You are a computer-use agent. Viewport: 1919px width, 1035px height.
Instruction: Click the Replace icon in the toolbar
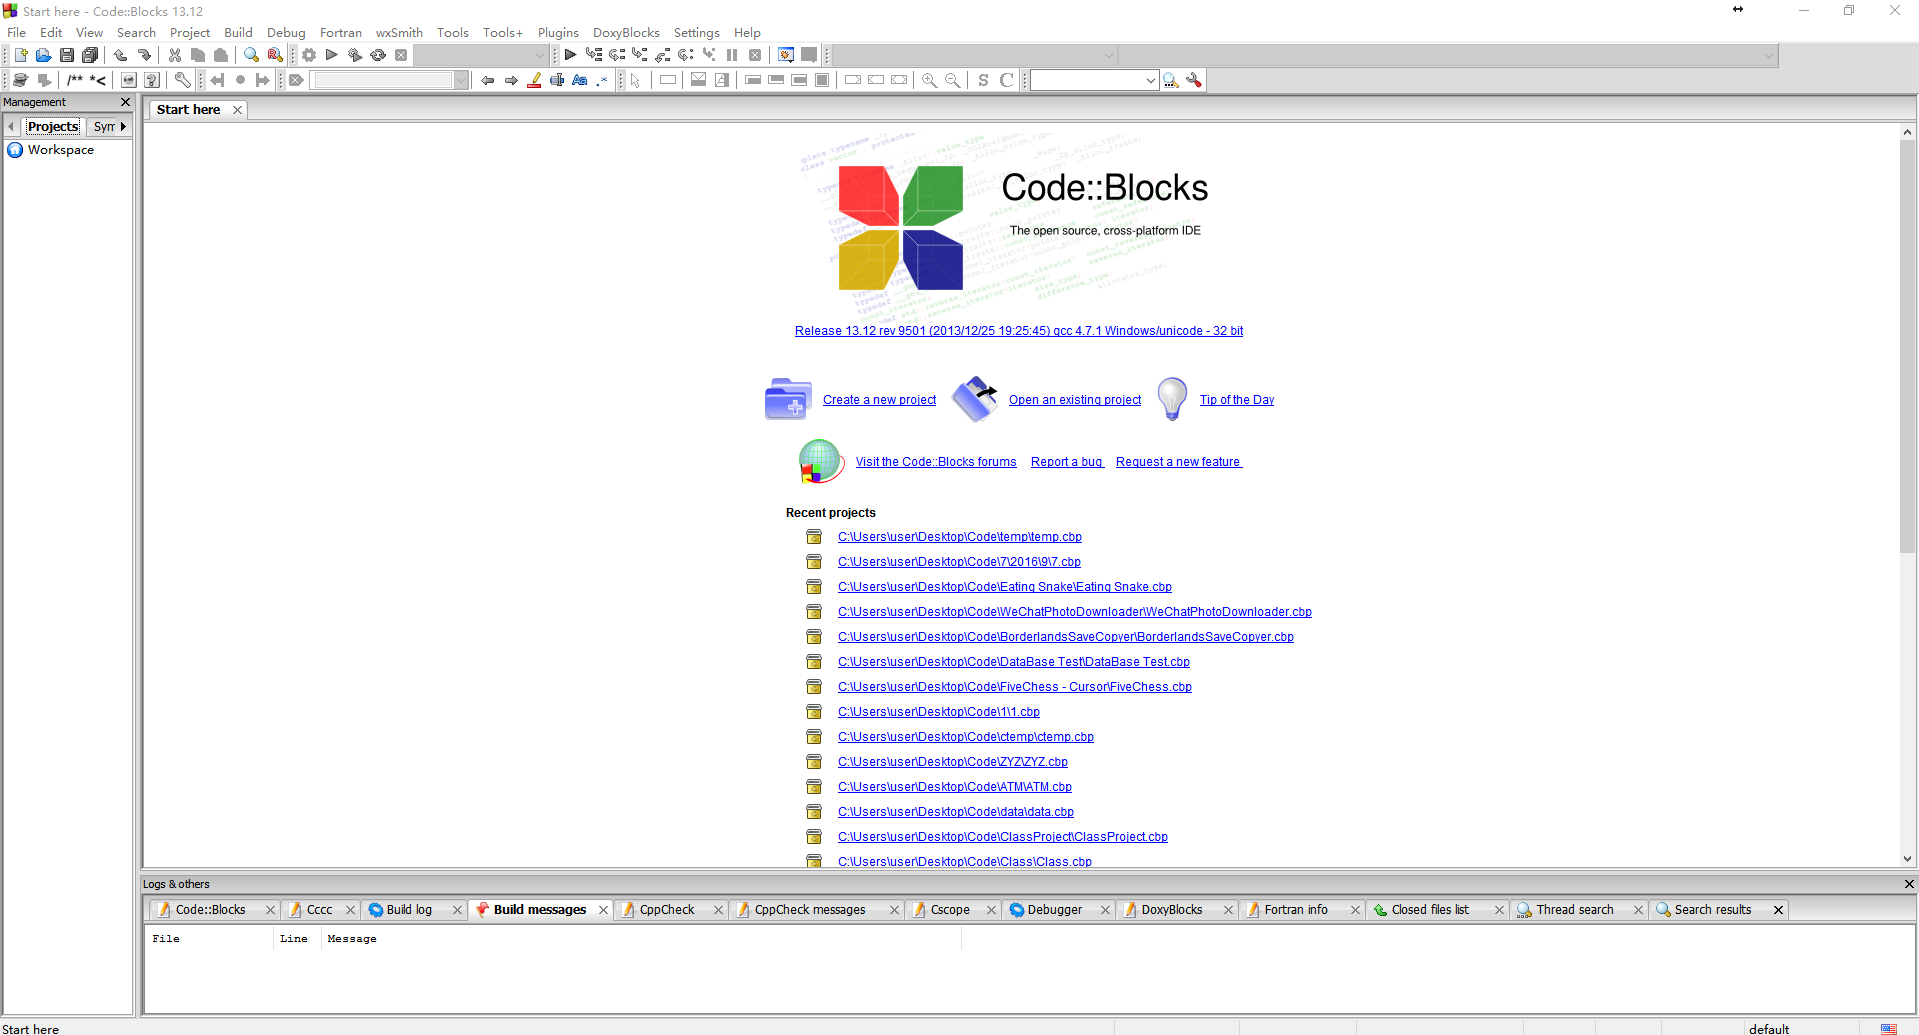pyautogui.click(x=275, y=55)
